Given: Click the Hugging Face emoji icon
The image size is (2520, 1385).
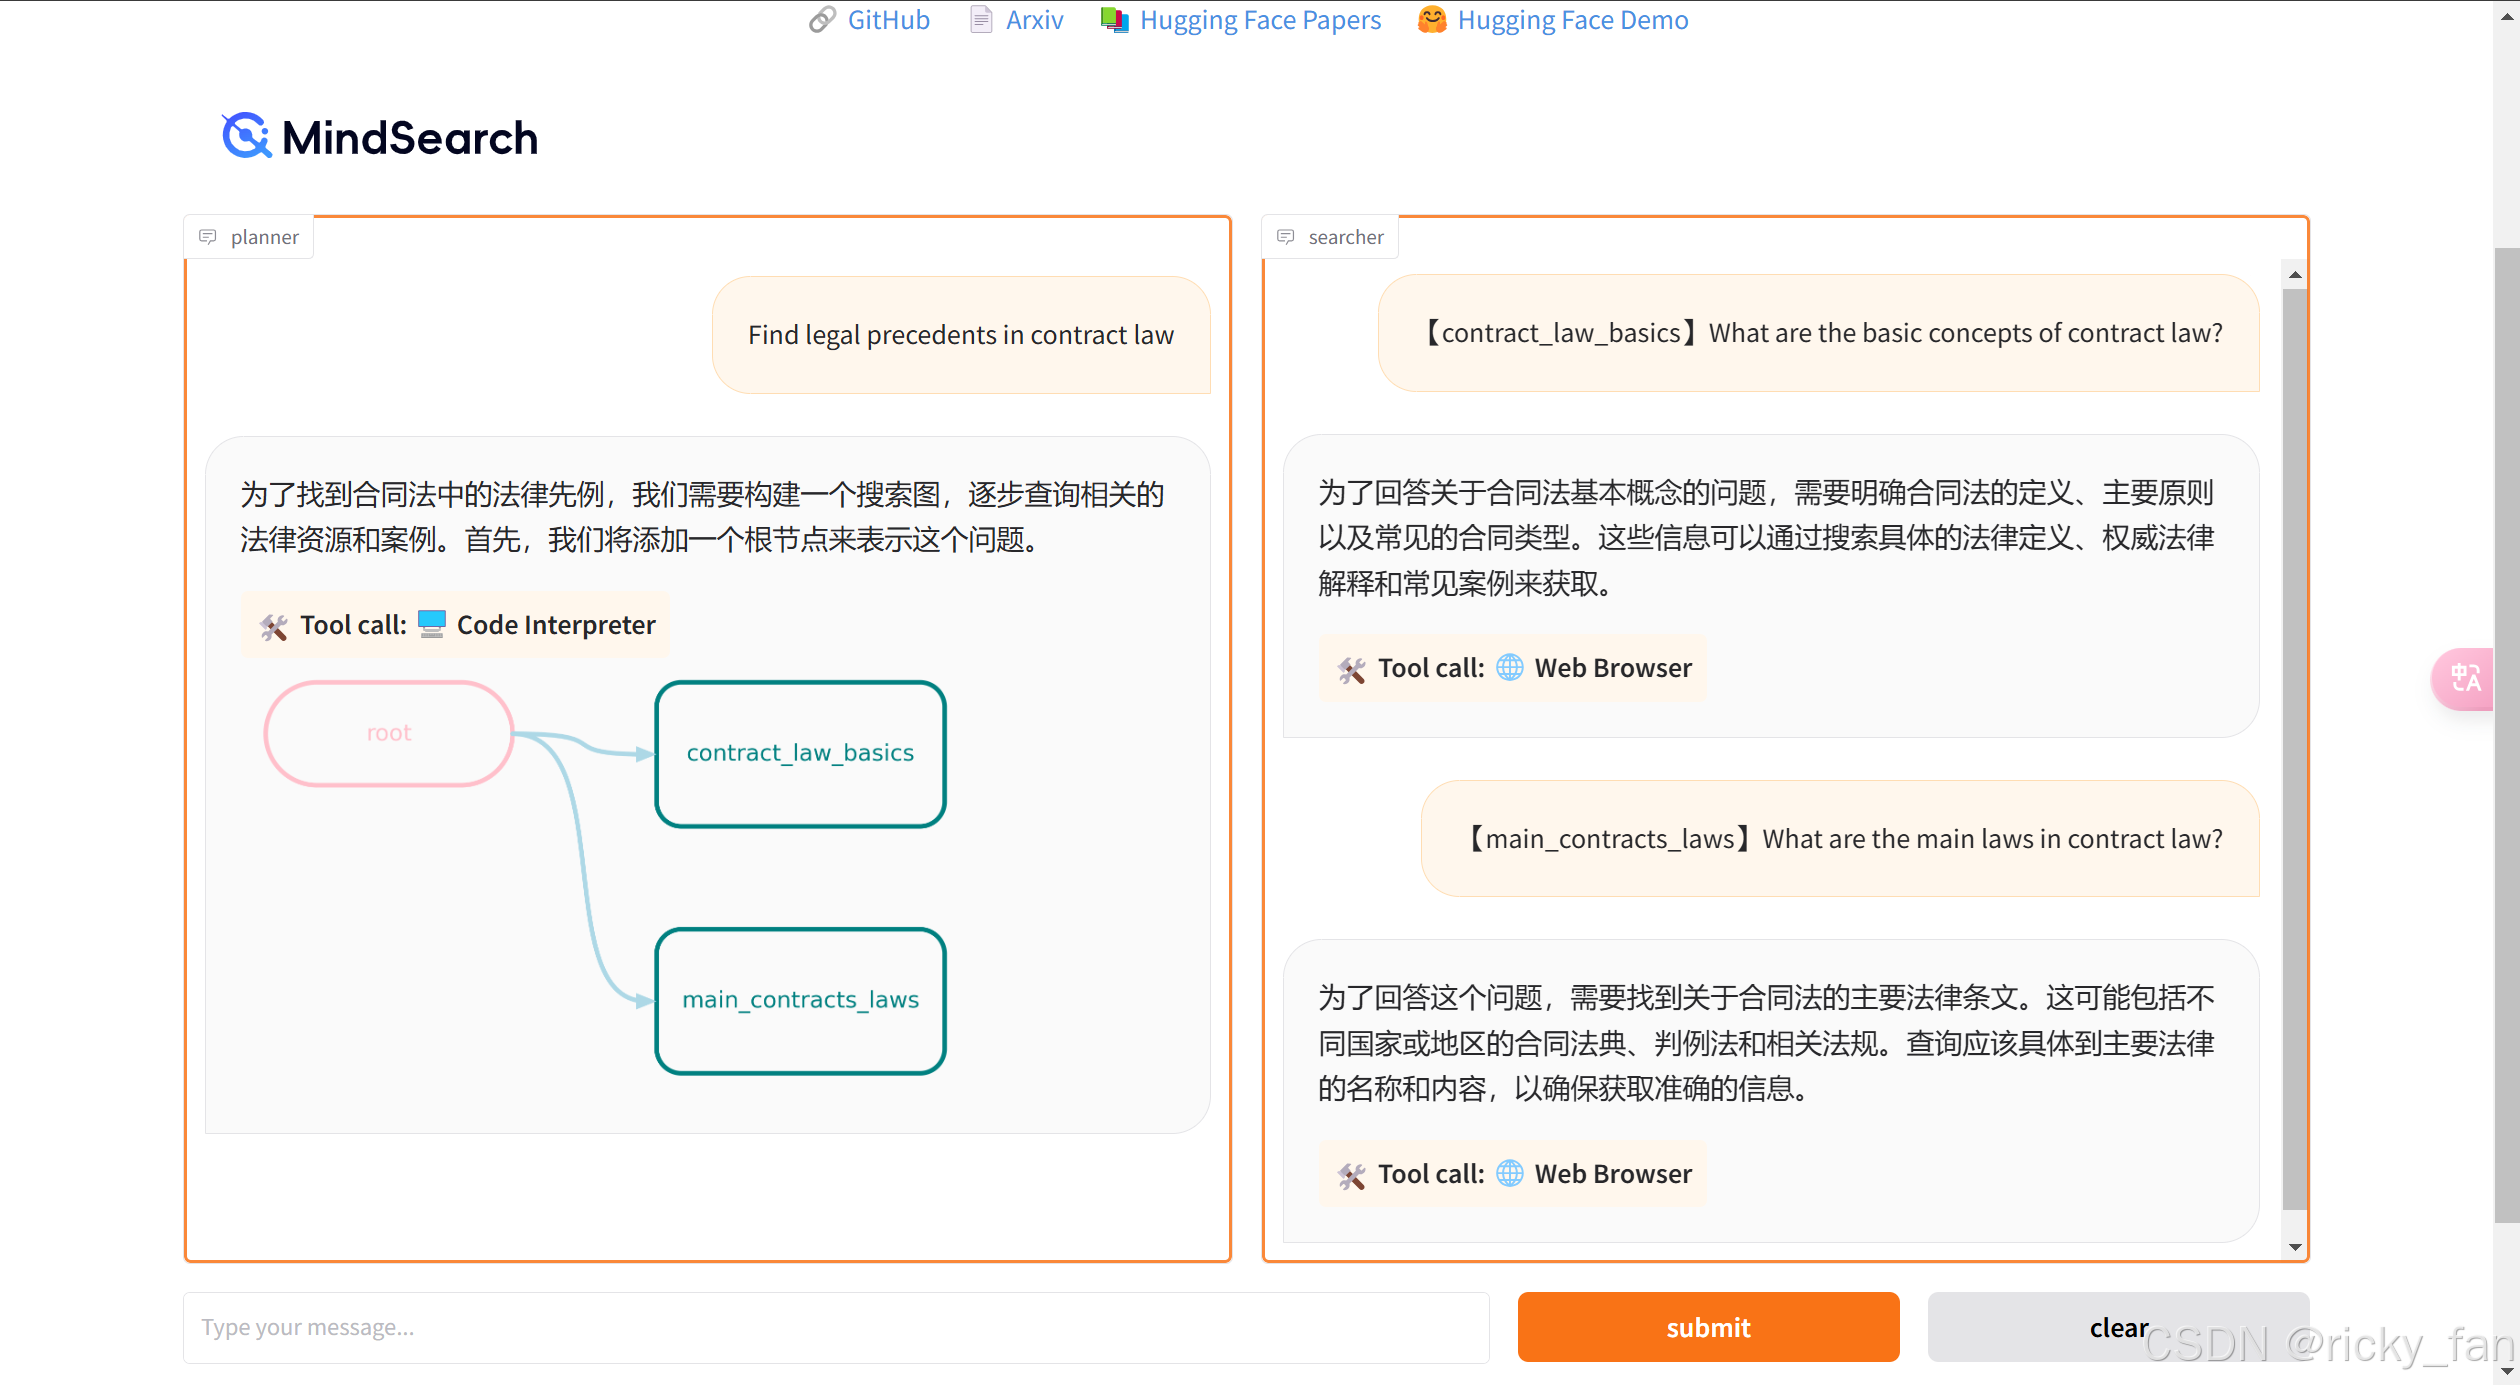Looking at the screenshot, I should (x=1432, y=20).
